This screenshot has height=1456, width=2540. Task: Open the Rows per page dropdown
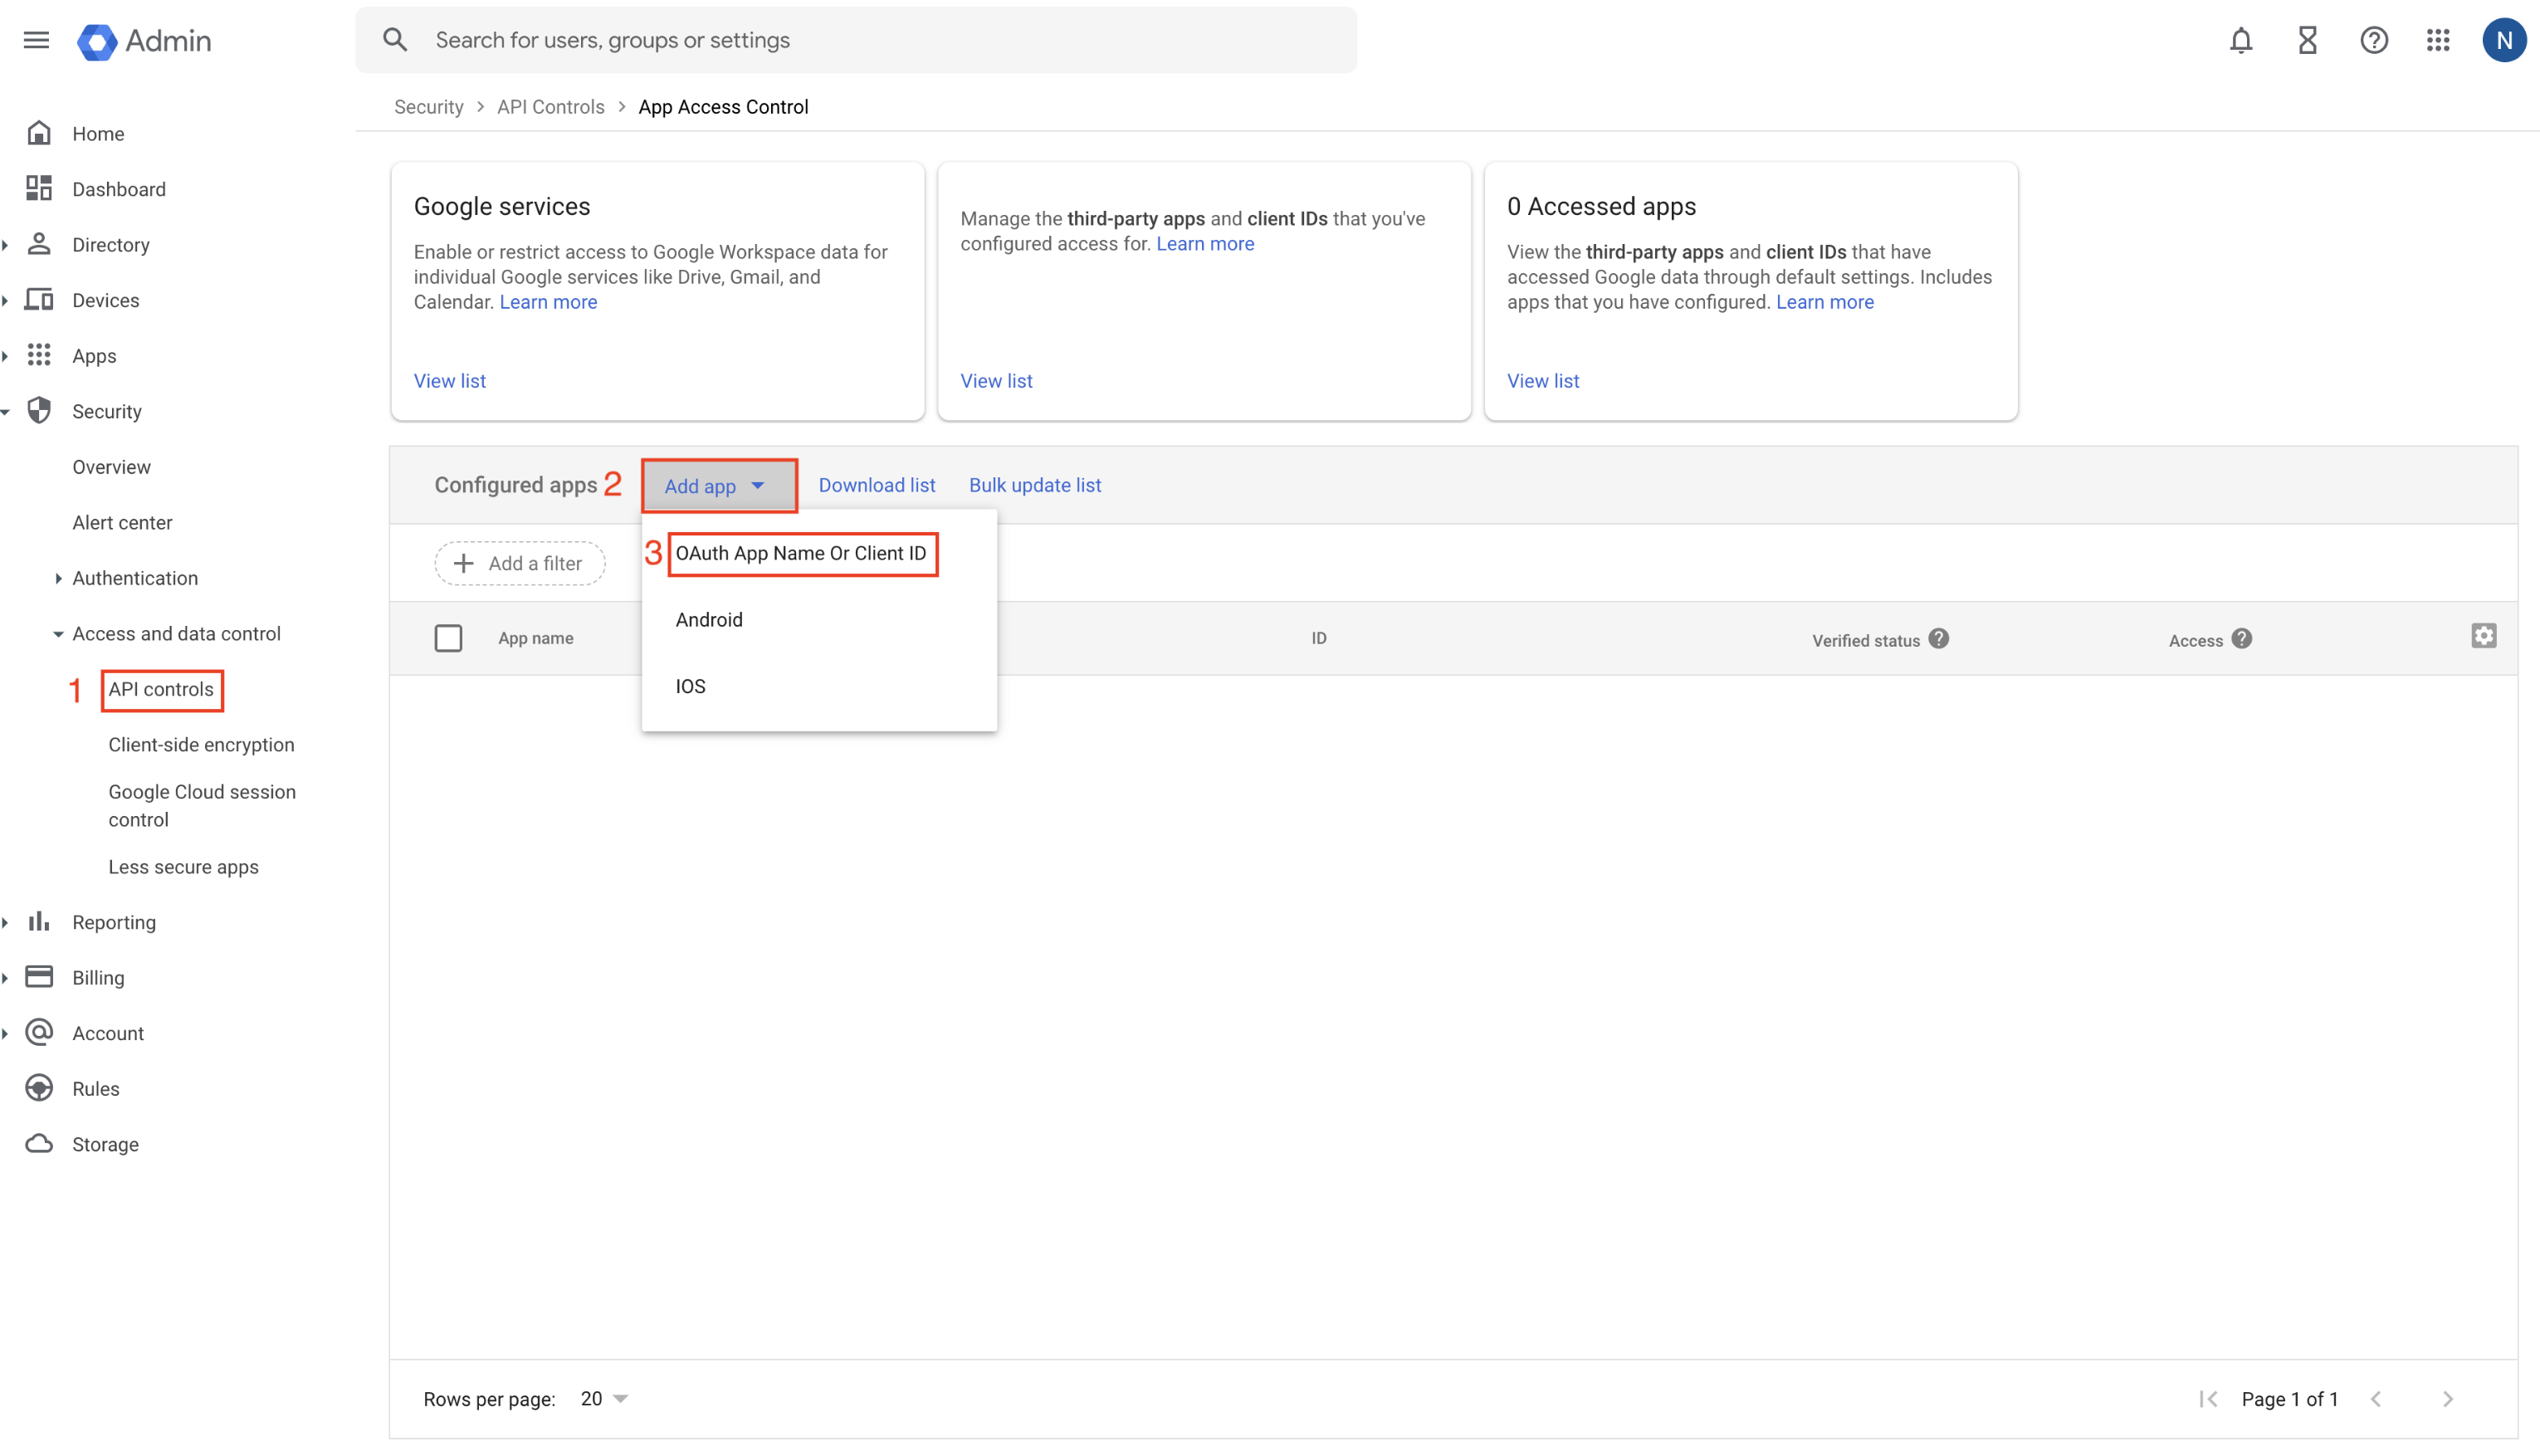point(604,1398)
